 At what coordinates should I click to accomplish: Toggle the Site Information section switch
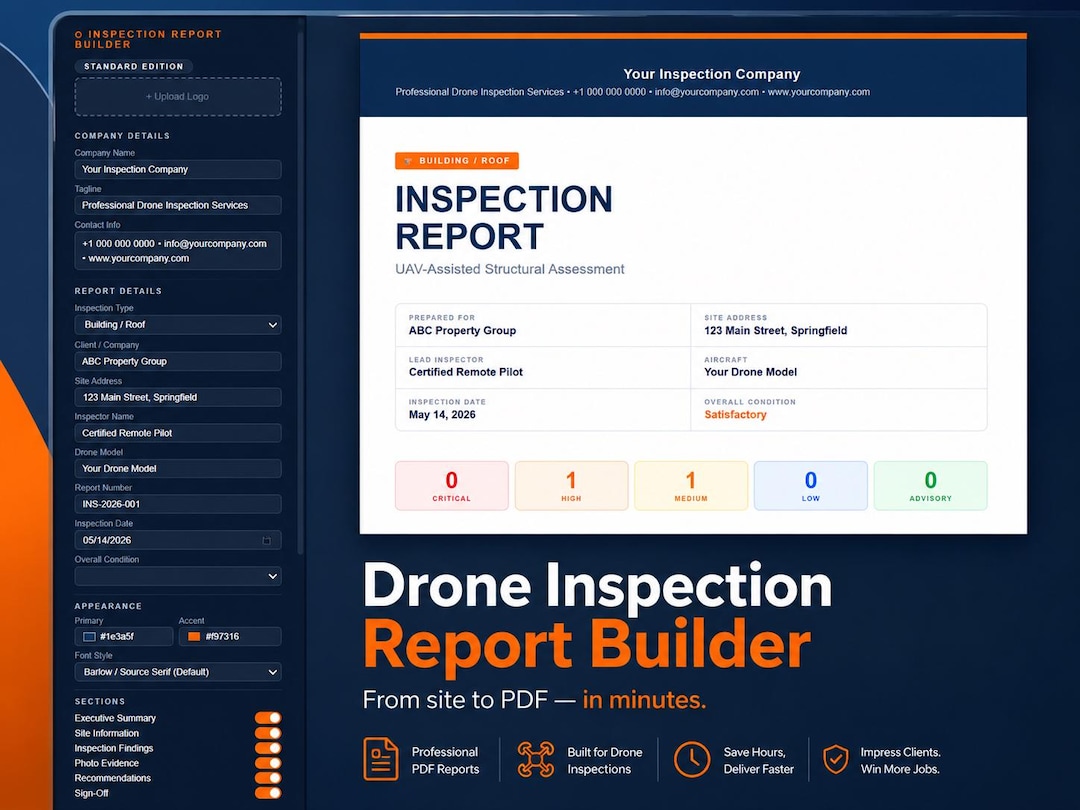pyautogui.click(x=268, y=733)
